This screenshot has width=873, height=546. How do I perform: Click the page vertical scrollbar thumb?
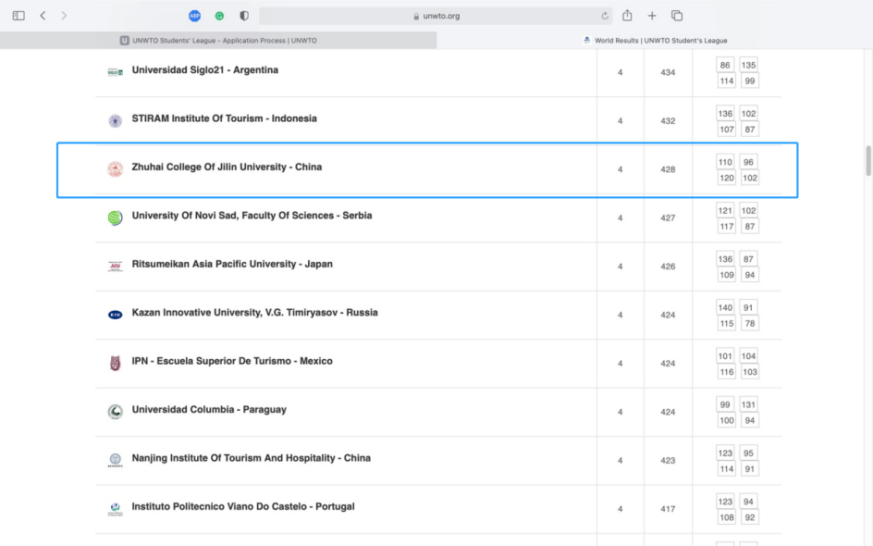(x=868, y=161)
